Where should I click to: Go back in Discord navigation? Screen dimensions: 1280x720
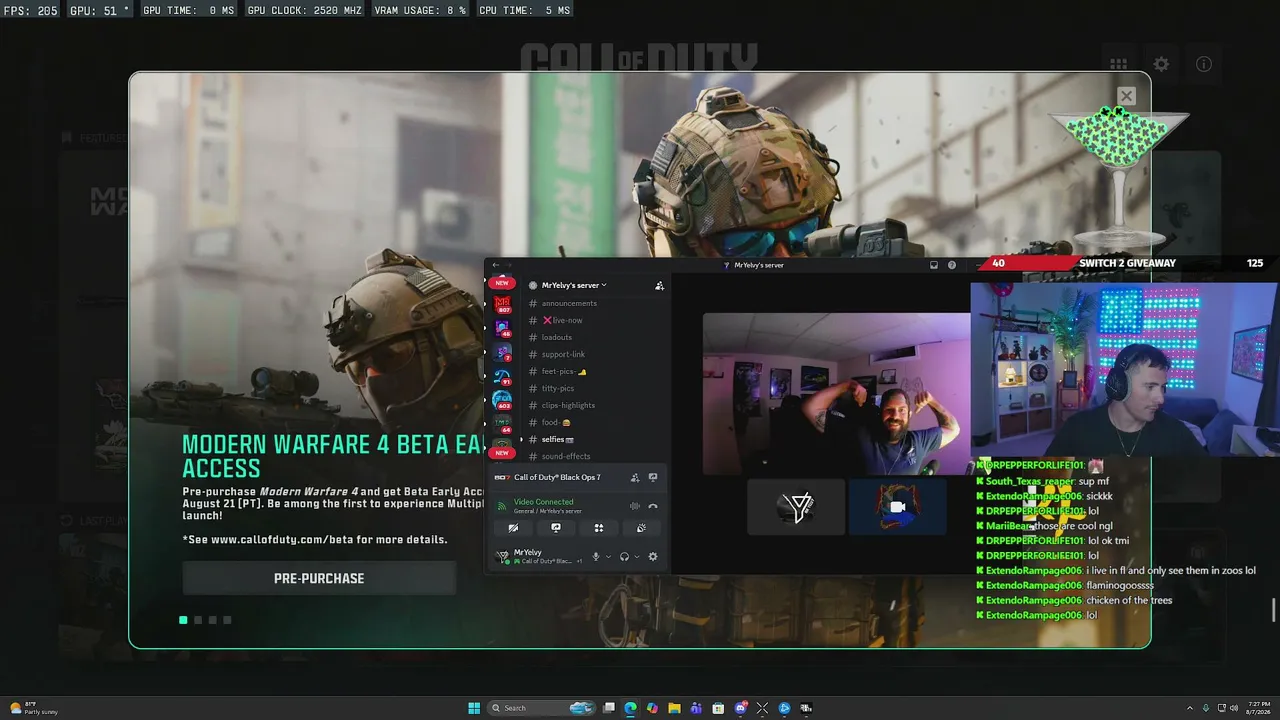pyautogui.click(x=495, y=265)
